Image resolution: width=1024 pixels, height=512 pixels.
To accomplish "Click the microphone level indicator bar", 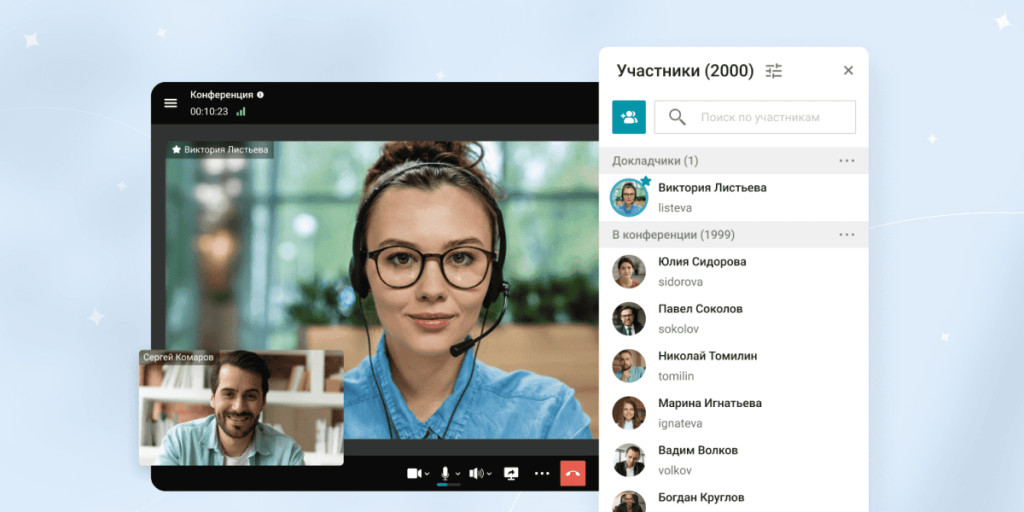I will tap(448, 485).
